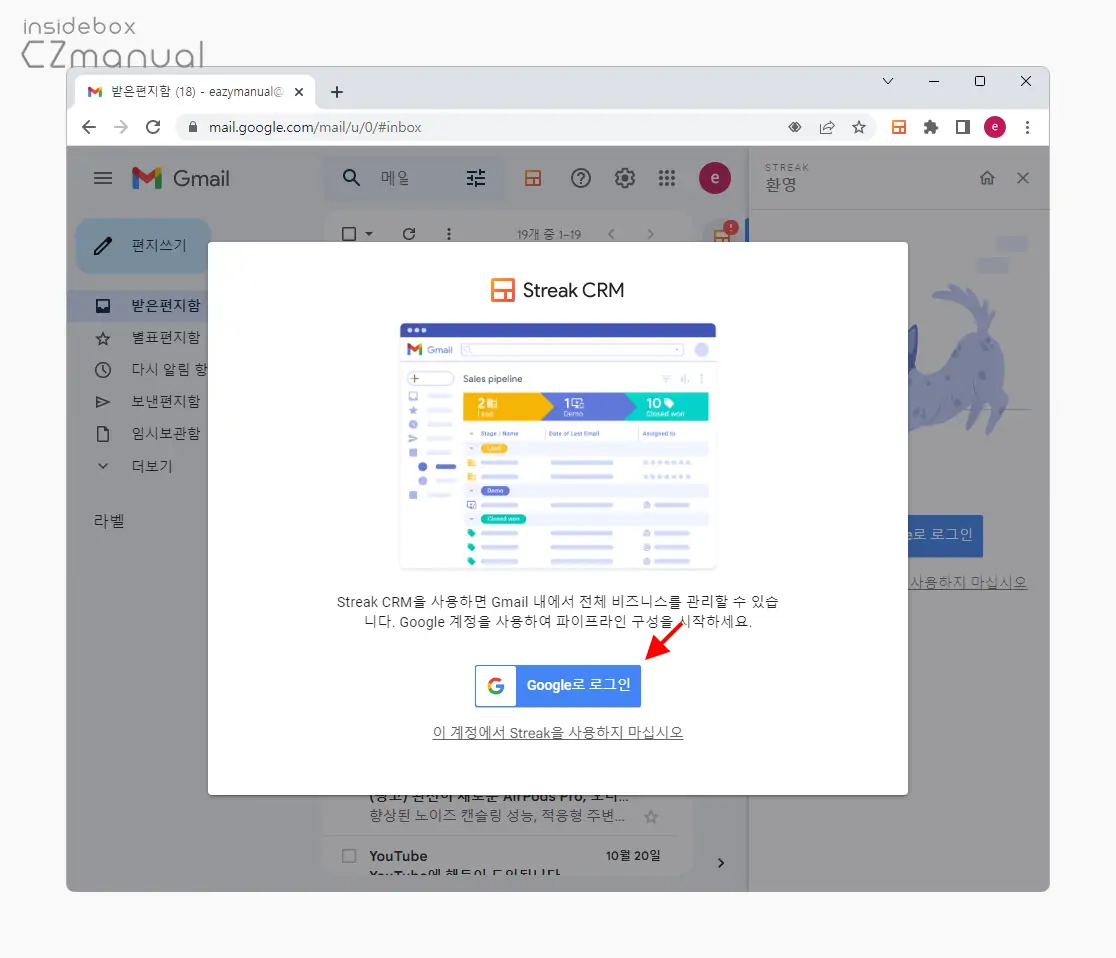Tick the checkbox on the YouTube email row
This screenshot has height=958, width=1116.
pos(349,856)
